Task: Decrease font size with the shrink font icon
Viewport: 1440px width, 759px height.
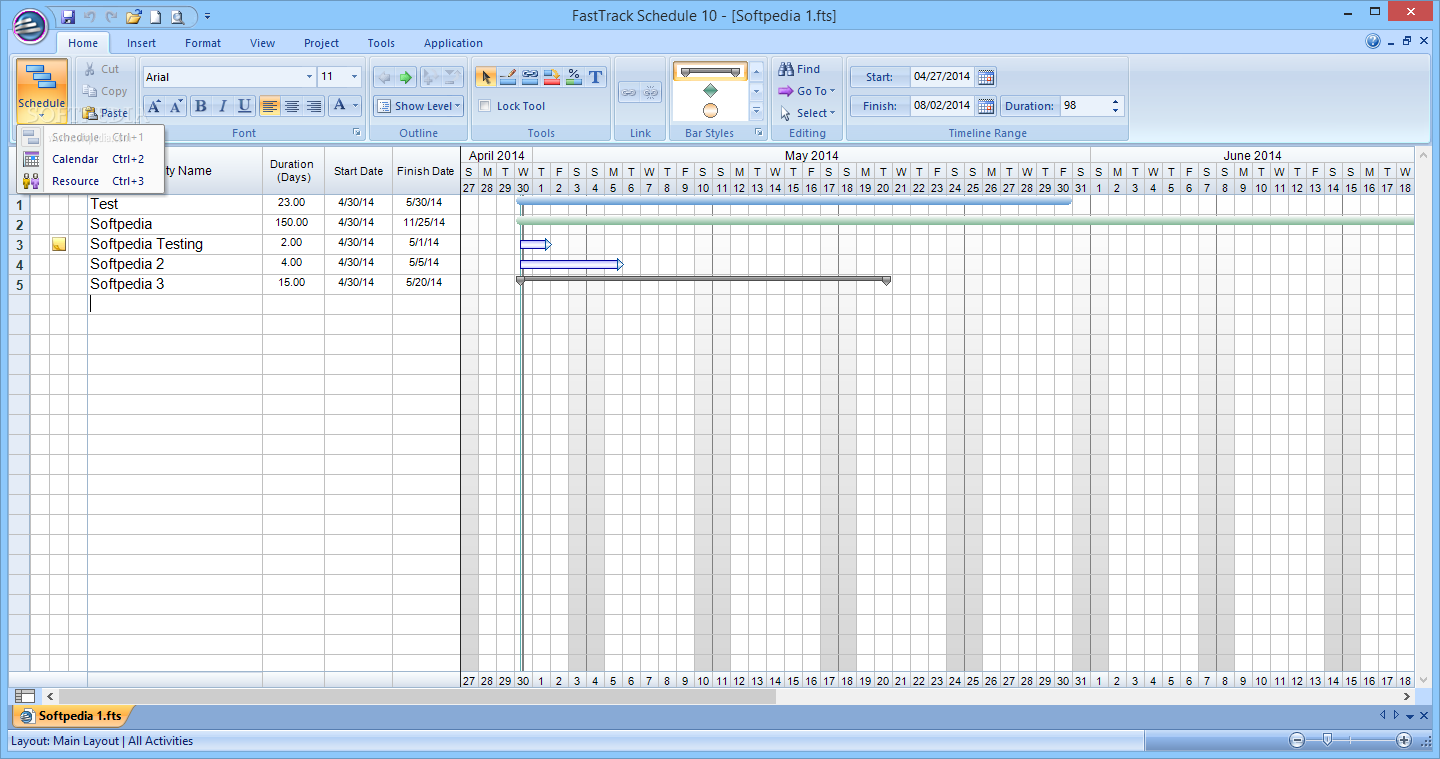Action: coord(176,106)
